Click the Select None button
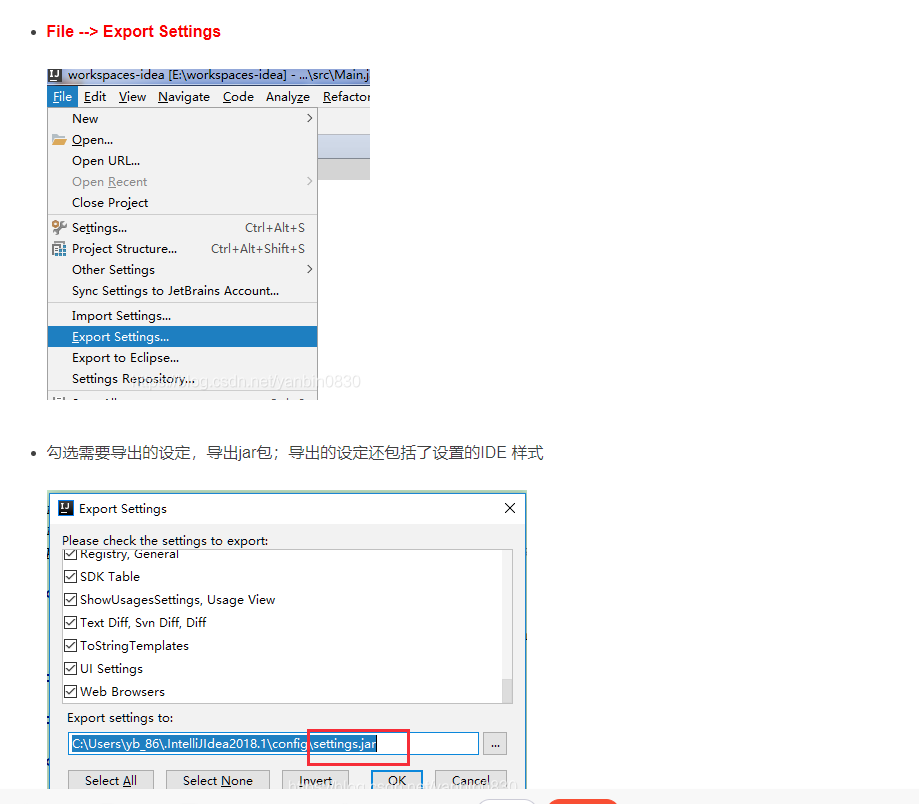The image size is (919, 804). coord(217,780)
